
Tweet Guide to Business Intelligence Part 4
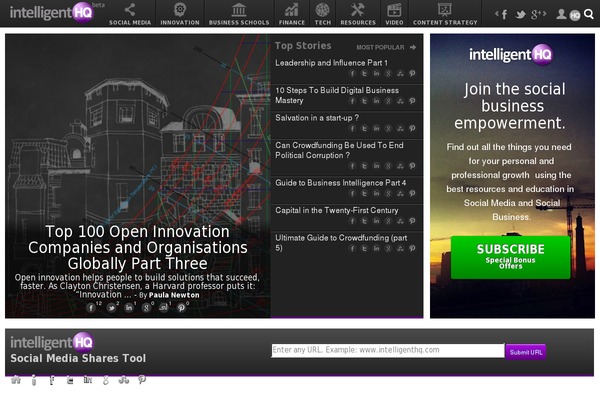[364, 194]
